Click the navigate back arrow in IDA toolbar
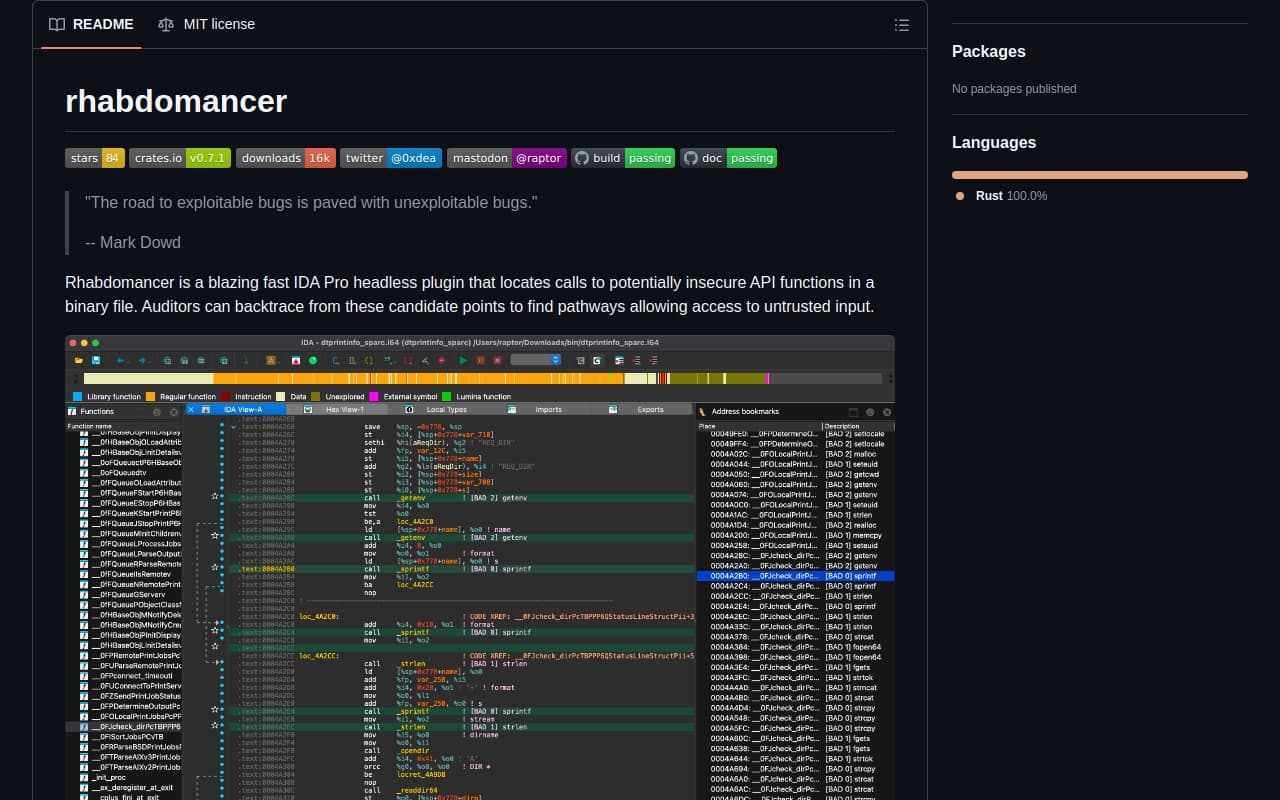The image size is (1280, 800). [x=119, y=361]
